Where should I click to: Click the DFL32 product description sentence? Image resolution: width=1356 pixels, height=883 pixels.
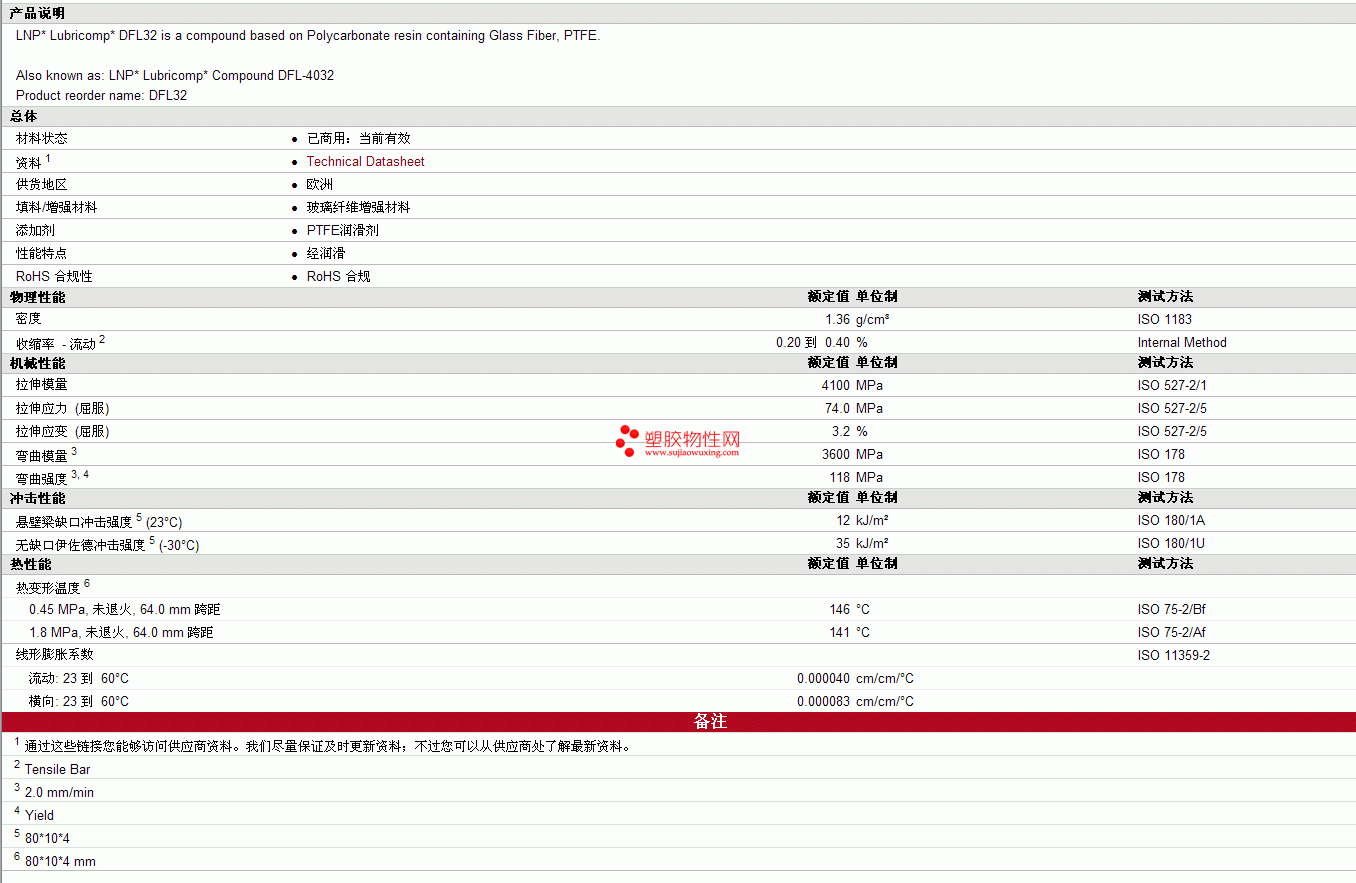coord(308,35)
